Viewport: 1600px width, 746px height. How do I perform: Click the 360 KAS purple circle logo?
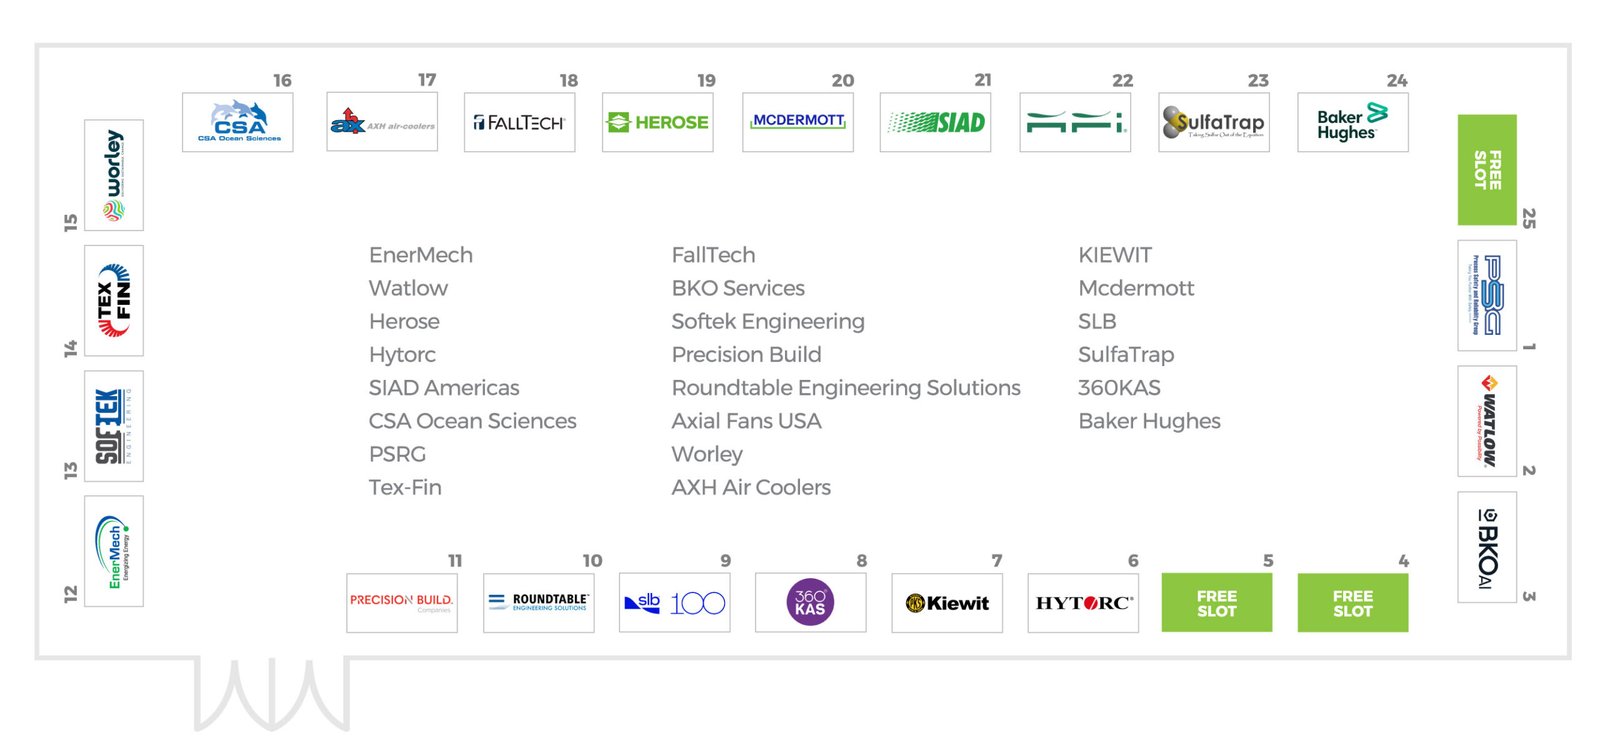810,602
